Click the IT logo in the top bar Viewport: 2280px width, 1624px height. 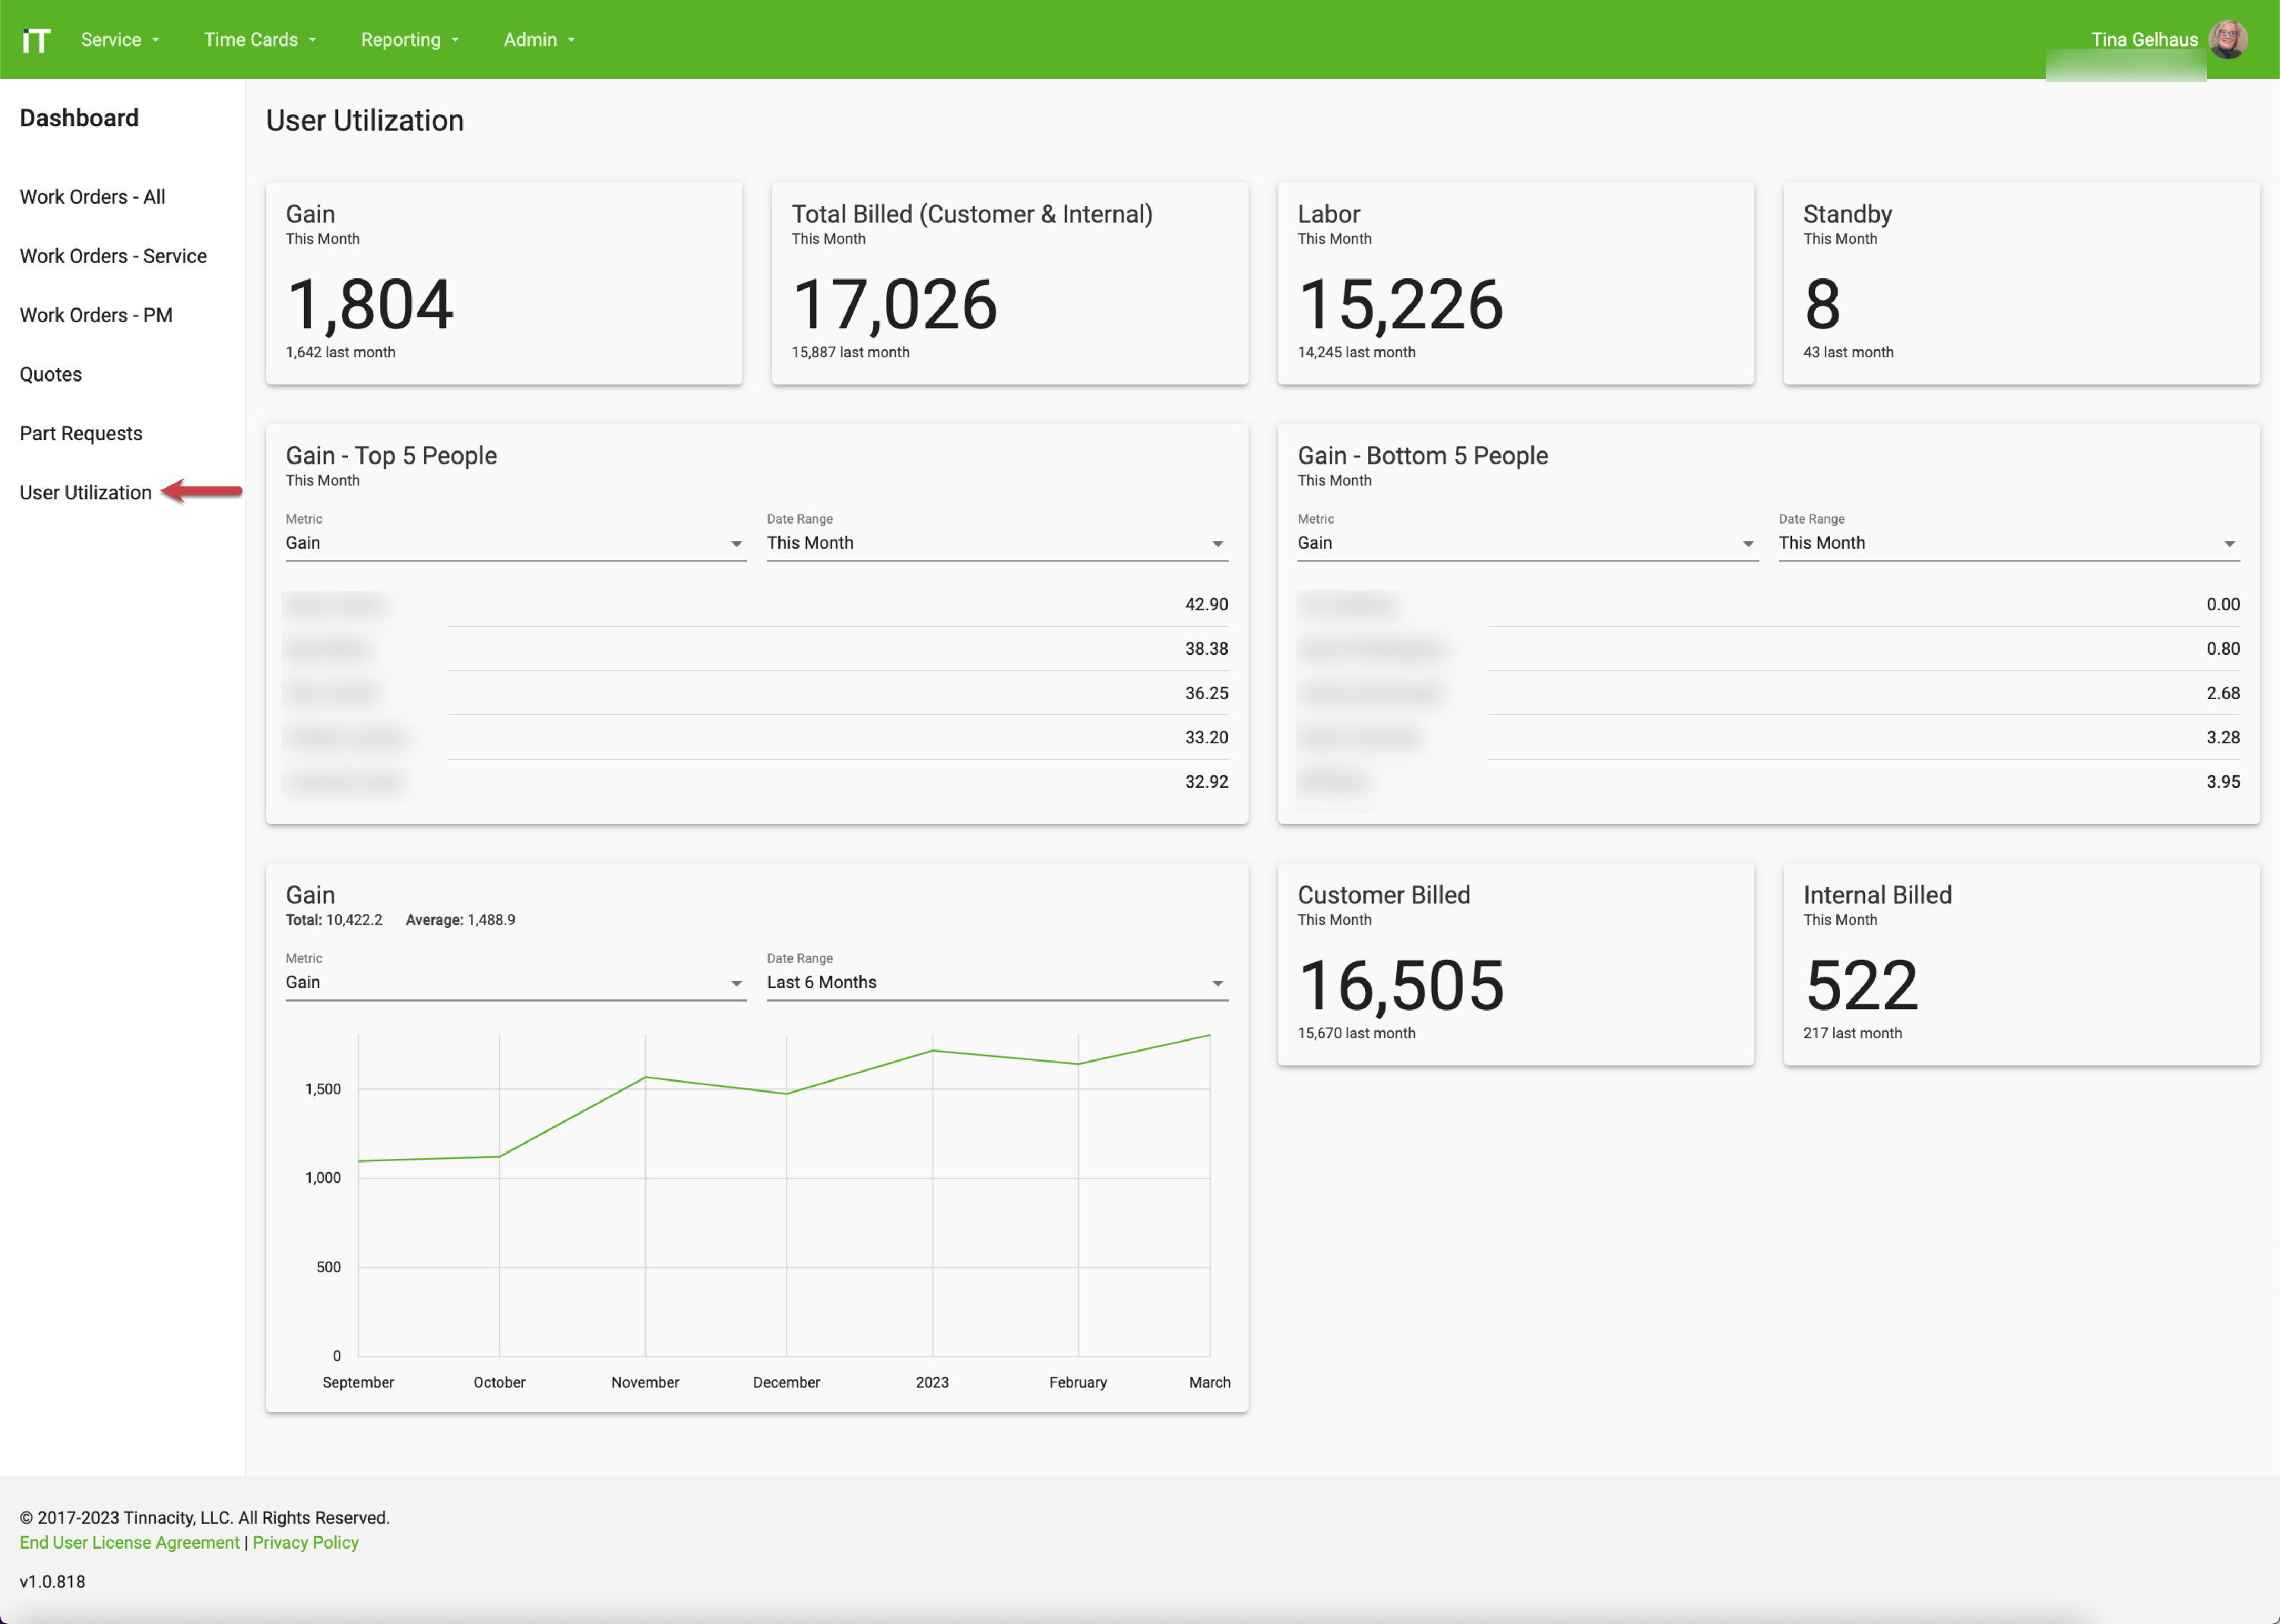click(36, 39)
